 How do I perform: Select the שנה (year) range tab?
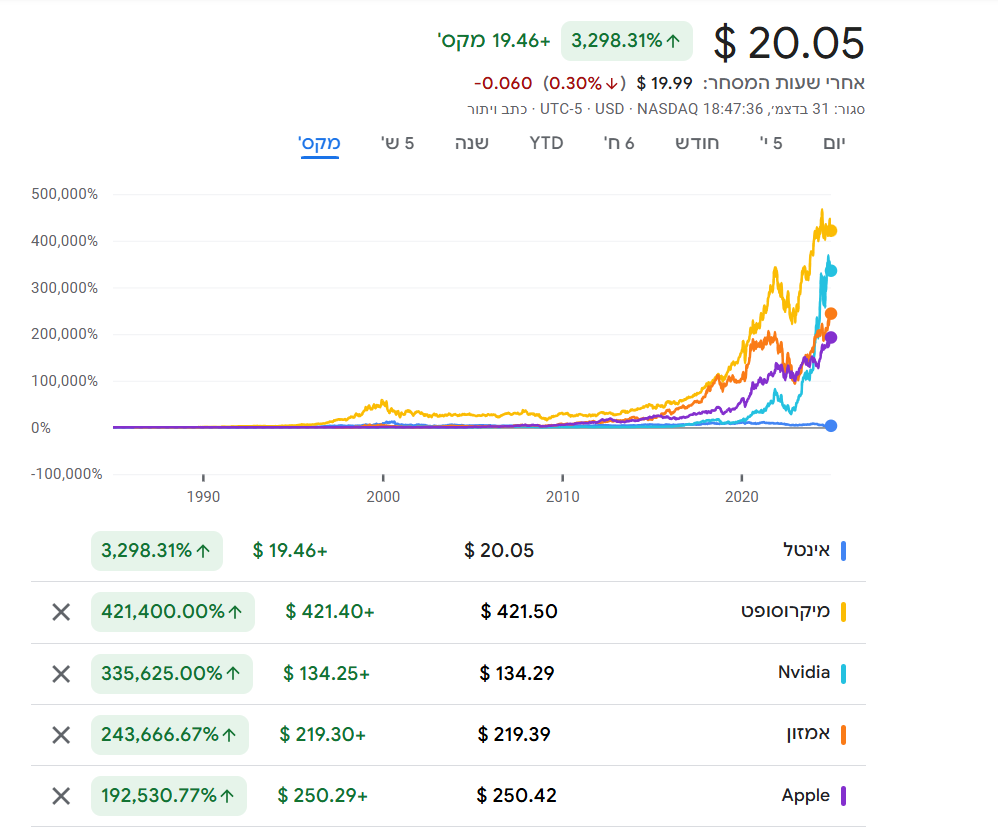471,143
